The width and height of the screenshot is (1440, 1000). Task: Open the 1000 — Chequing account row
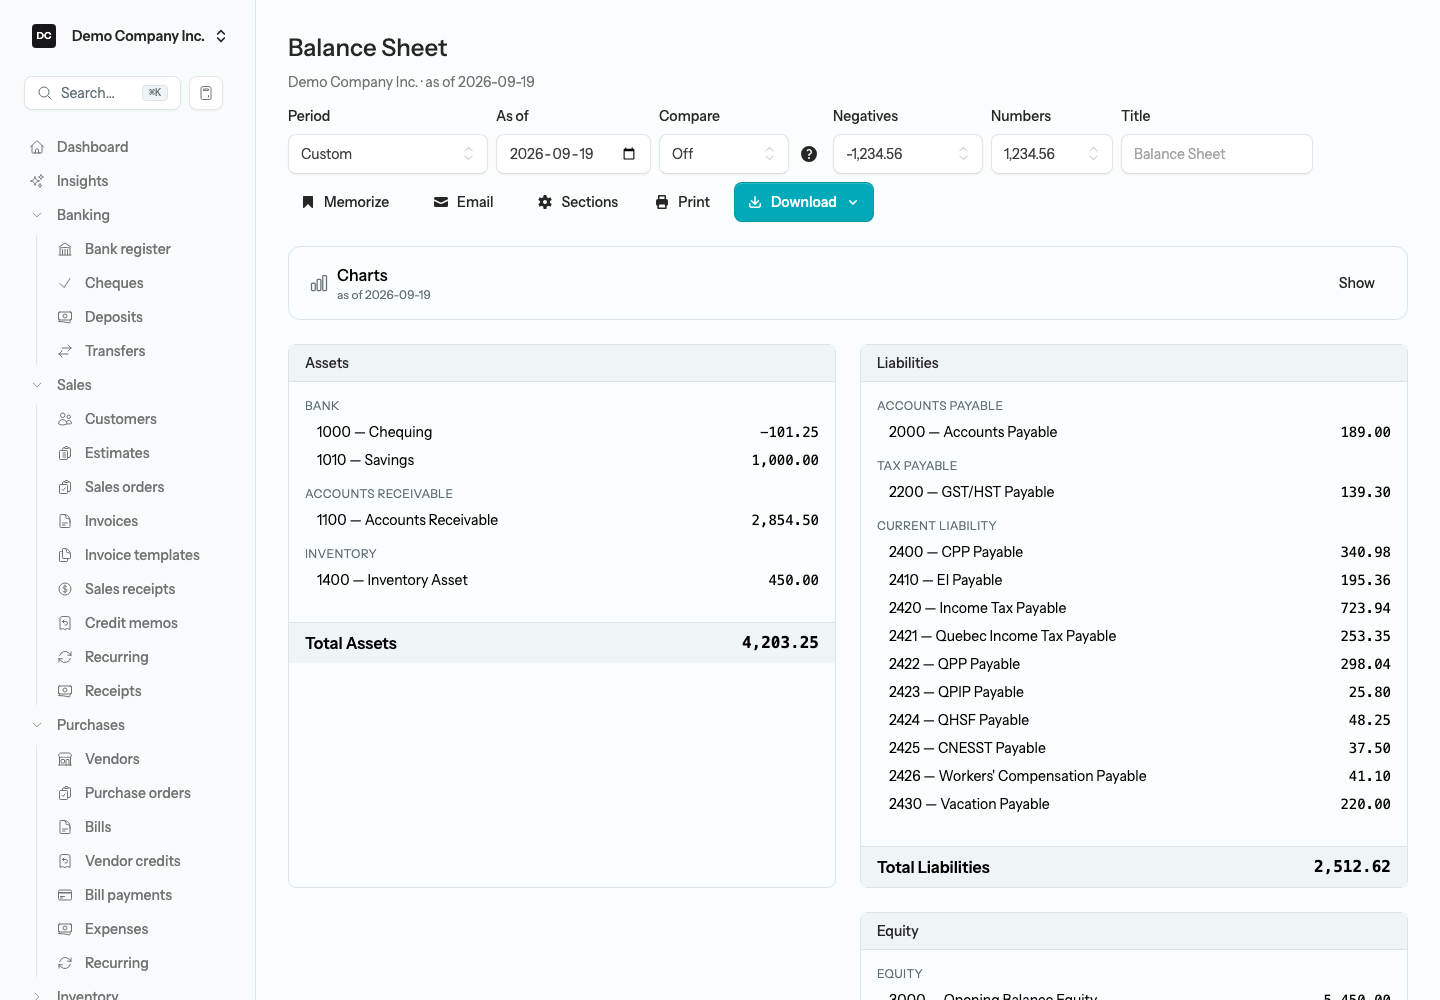click(562, 432)
